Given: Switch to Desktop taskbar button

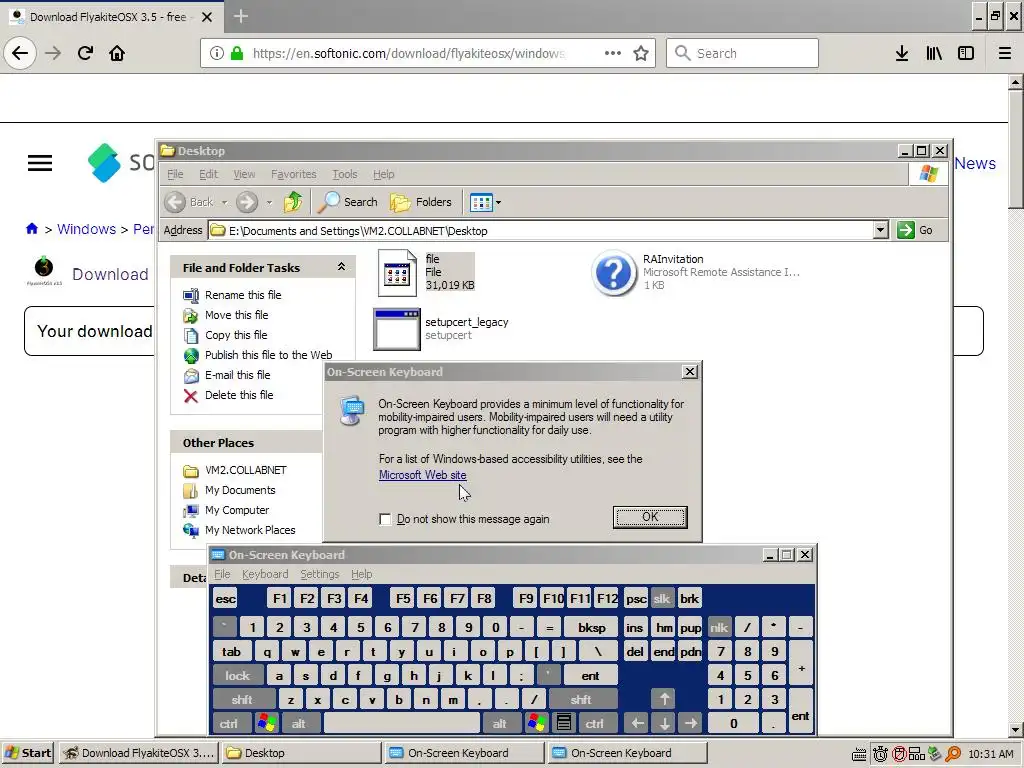Looking at the screenshot, I should pyautogui.click(x=300, y=753).
